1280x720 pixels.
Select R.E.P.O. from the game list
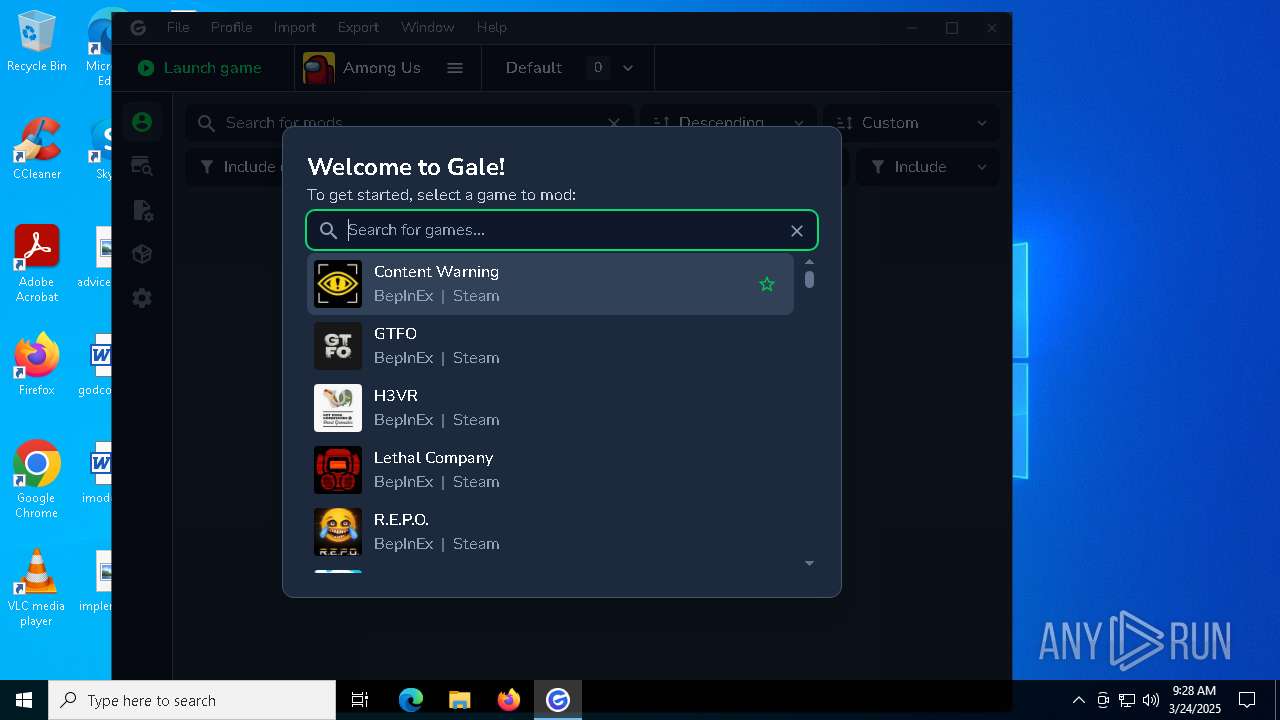(550, 532)
